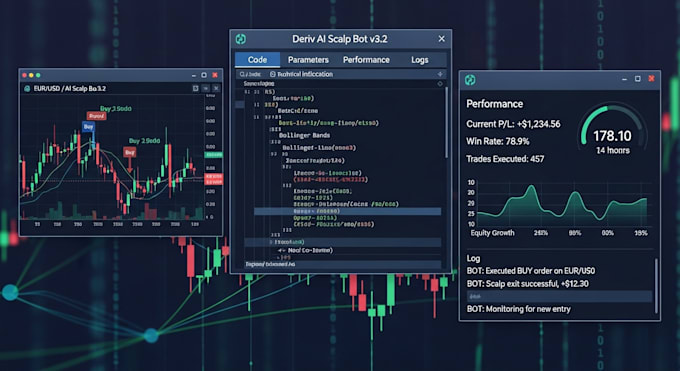Click the red dot on chart window titlebar
Viewport: 680px width, 371px height.
pos(24,75)
